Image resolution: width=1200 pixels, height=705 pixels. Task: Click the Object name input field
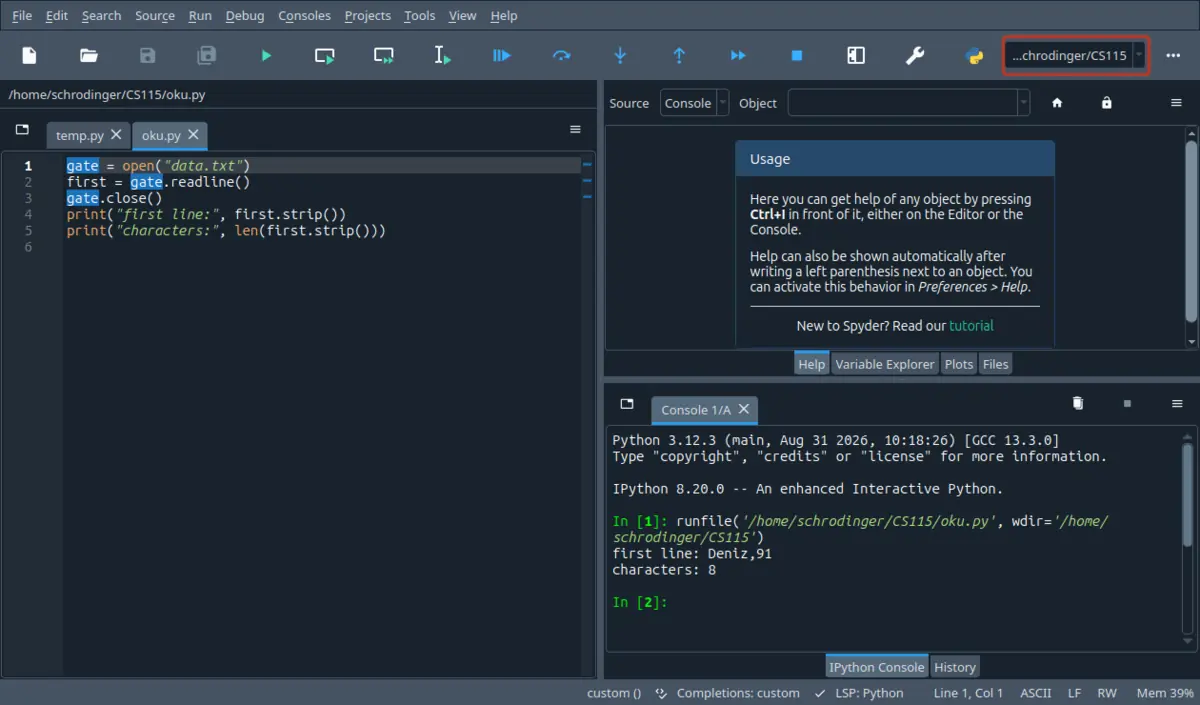(x=902, y=103)
